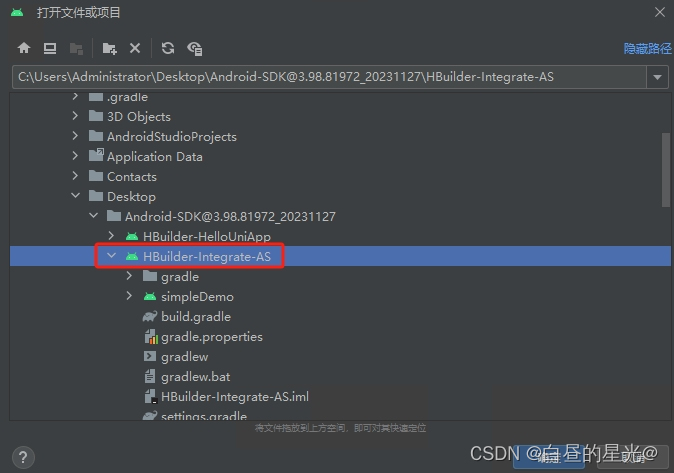
Task: Expand the .gradle folder
Action: (x=75, y=96)
